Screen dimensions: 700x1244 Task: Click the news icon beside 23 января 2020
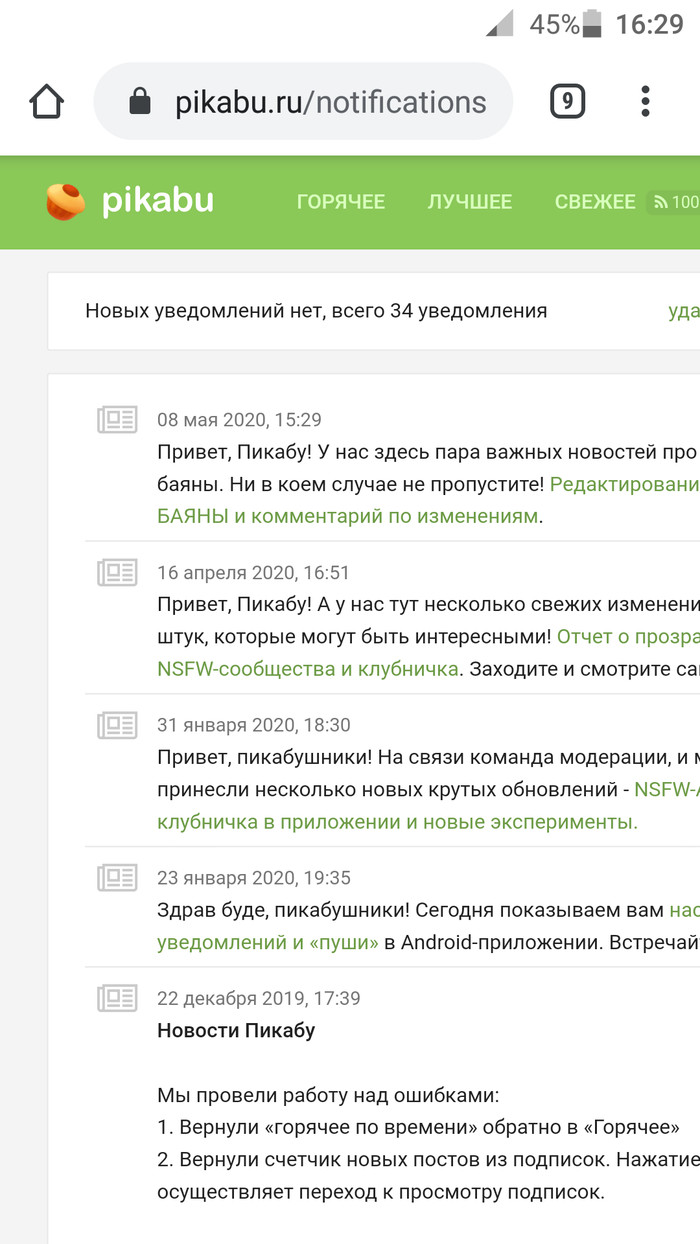point(117,877)
